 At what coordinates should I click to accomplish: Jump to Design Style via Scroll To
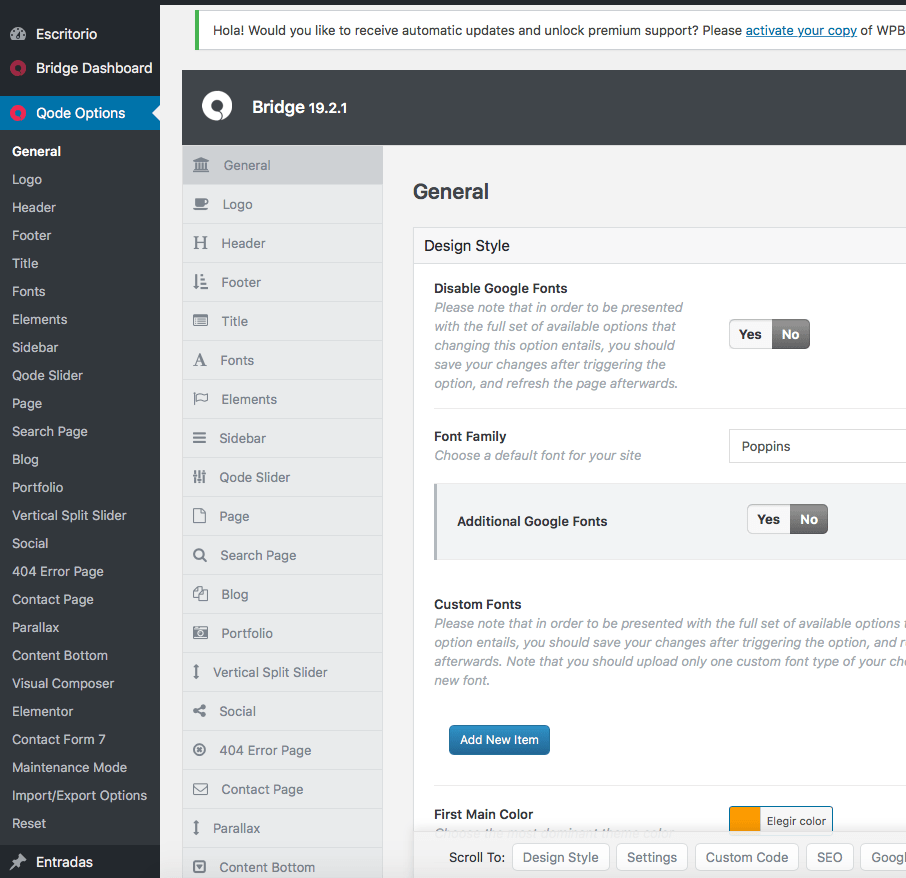[560, 857]
